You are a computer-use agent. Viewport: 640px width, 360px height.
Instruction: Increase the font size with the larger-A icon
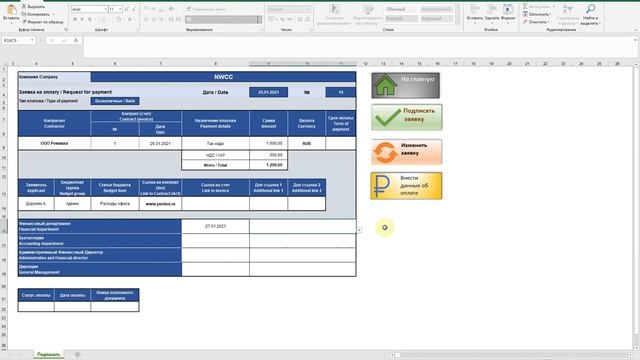coord(127,9)
